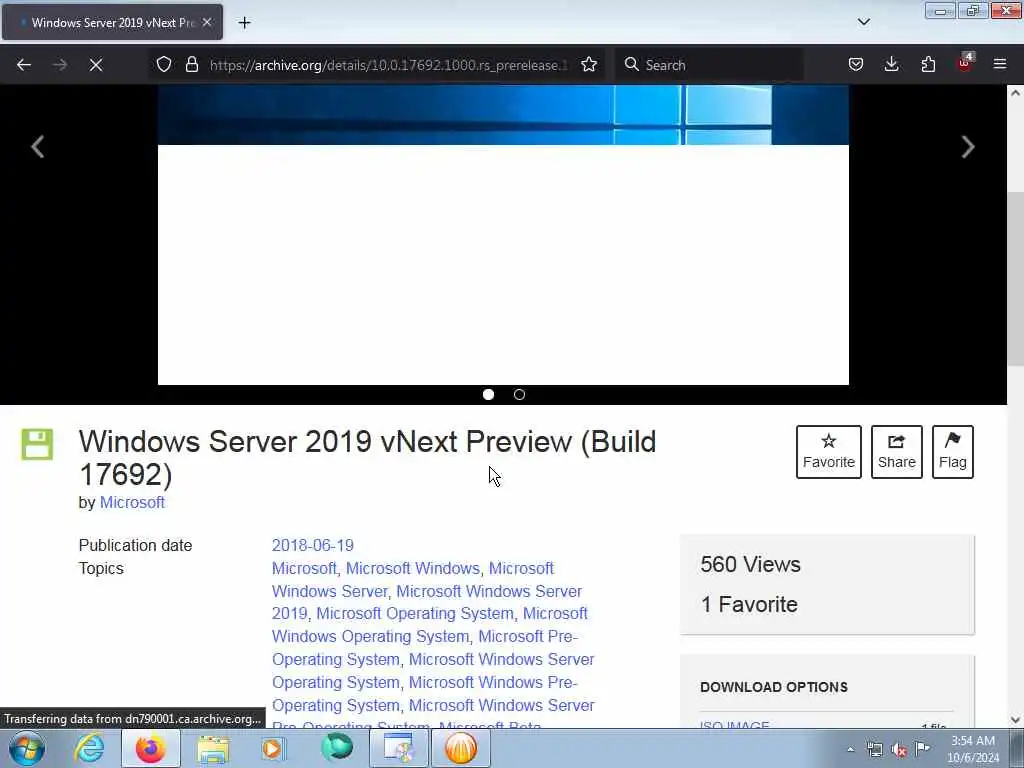Select first carousel dot
The height and width of the screenshot is (768, 1024).
tap(488, 394)
